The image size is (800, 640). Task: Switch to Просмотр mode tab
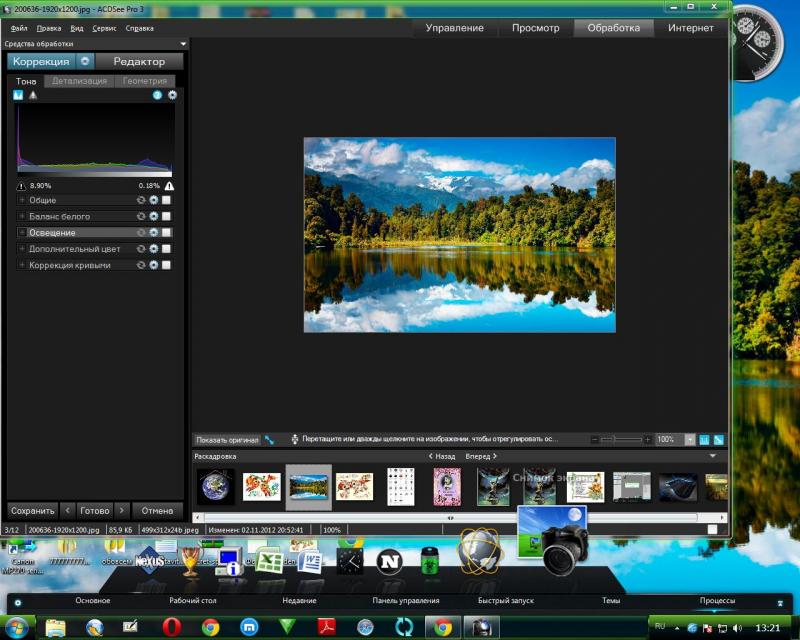click(x=535, y=28)
